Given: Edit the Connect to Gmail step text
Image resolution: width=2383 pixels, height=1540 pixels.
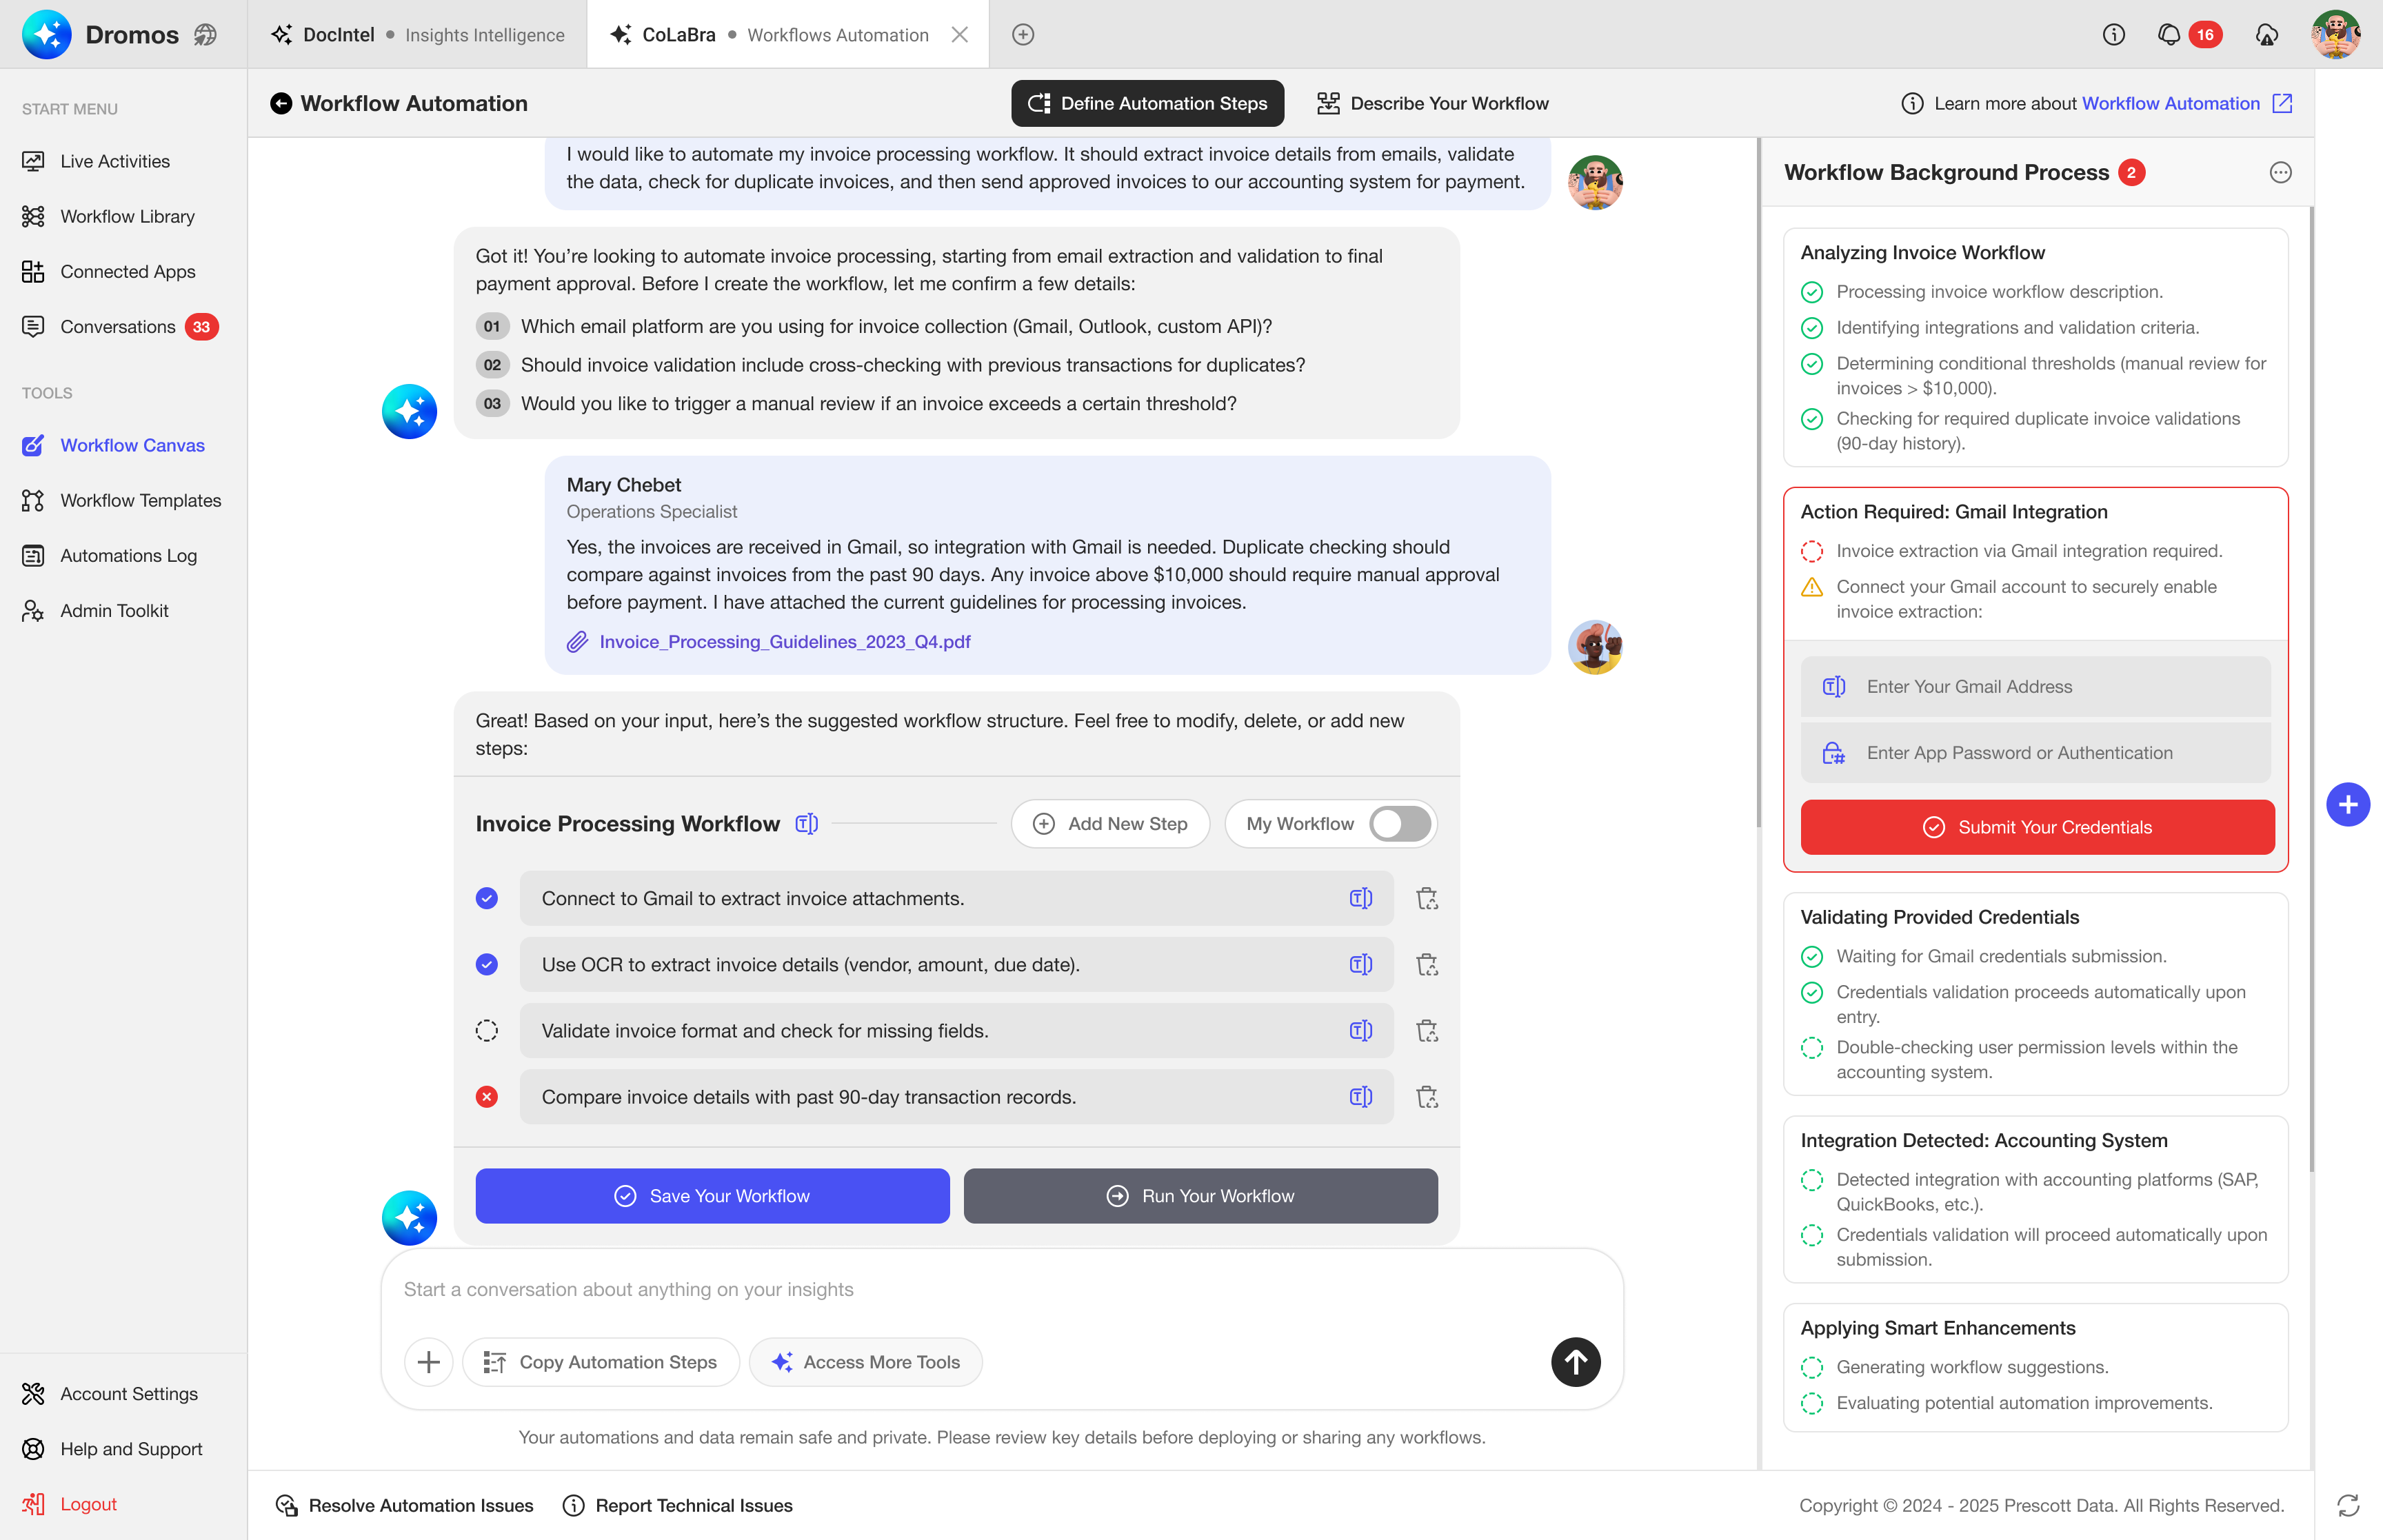Looking at the screenshot, I should [1360, 898].
